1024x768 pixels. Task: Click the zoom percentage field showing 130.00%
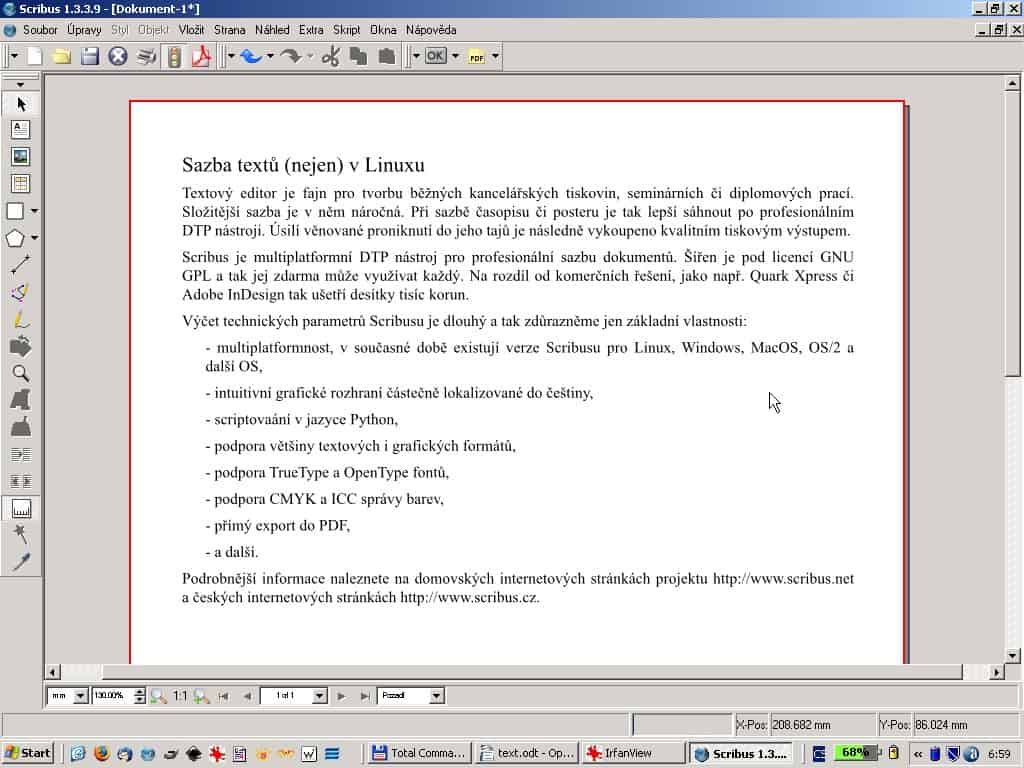(112, 696)
